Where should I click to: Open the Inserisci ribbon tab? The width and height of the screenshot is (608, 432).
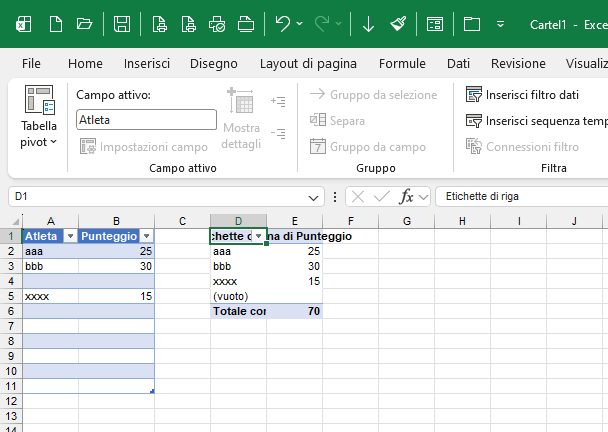coord(147,64)
